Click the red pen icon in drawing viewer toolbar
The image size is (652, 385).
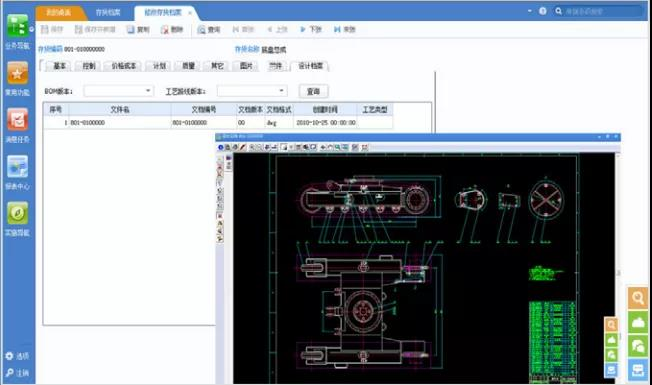pos(242,147)
